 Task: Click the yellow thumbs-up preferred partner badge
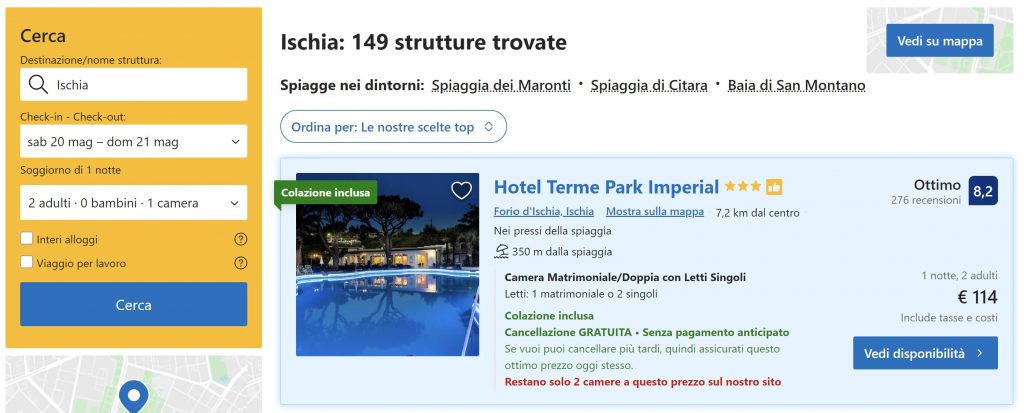click(774, 187)
